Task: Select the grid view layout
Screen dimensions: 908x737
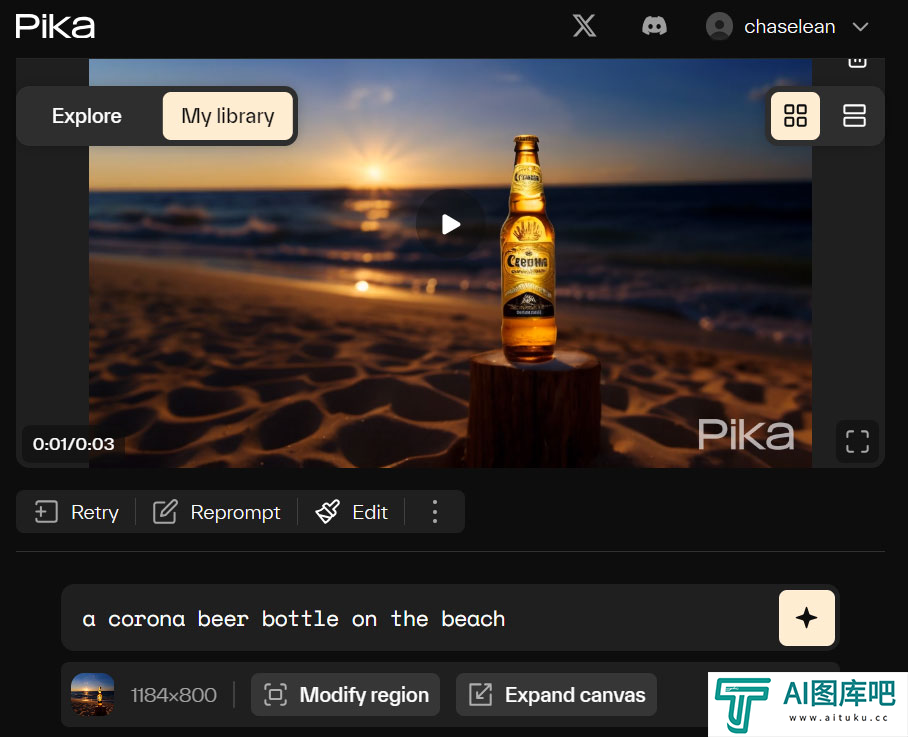Action: click(795, 115)
